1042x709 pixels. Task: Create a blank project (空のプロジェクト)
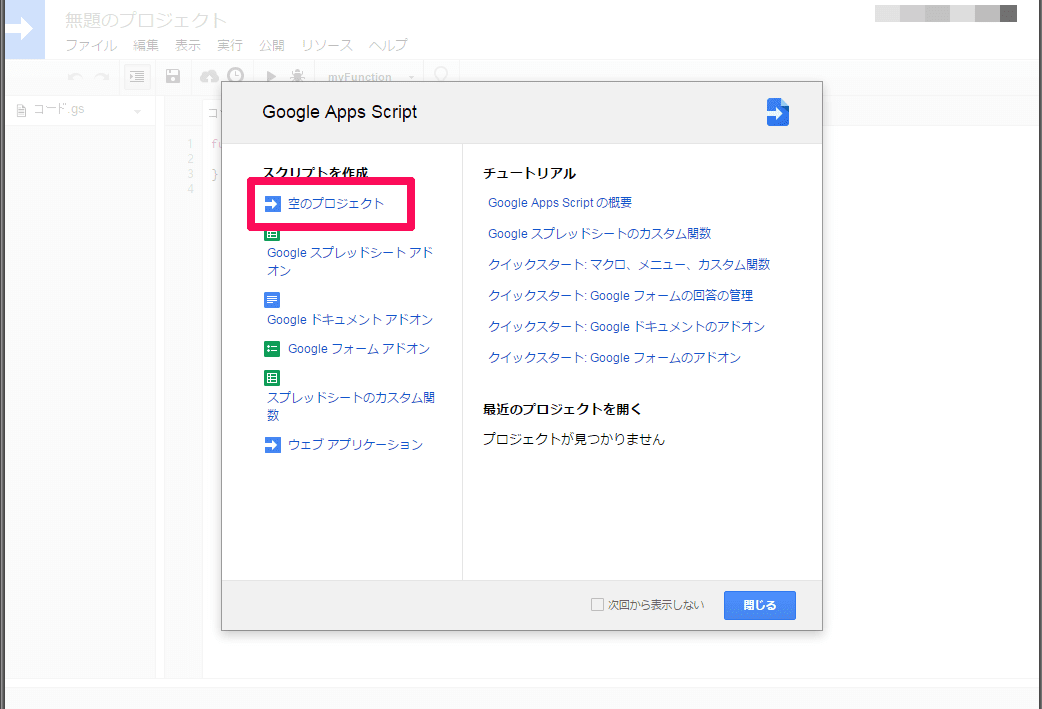pyautogui.click(x=336, y=203)
